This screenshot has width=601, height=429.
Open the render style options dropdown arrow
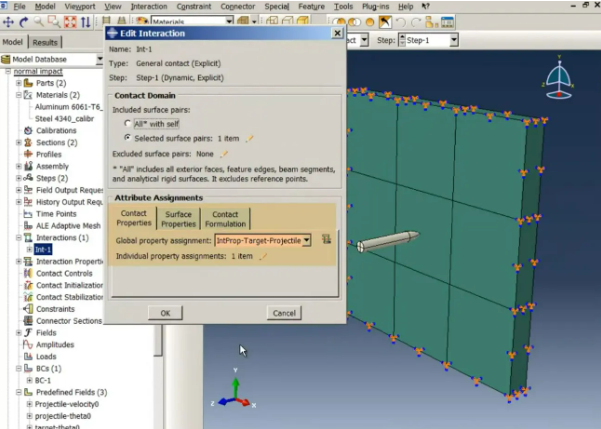point(254,21)
